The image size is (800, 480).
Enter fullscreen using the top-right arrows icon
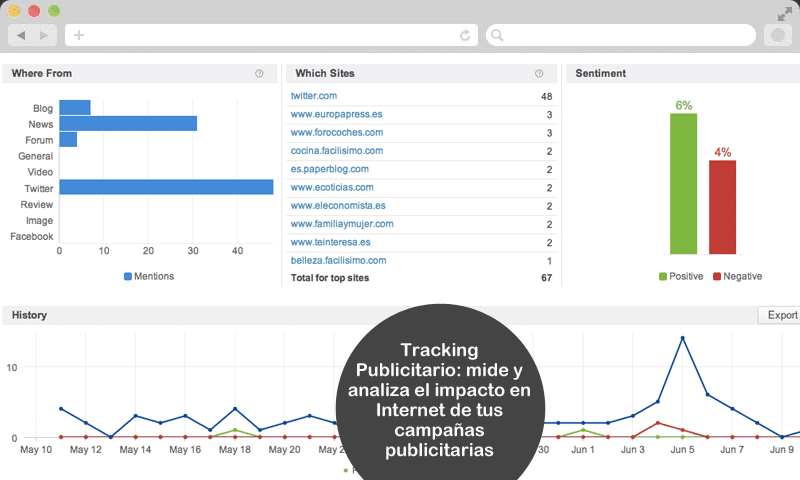coord(785,13)
